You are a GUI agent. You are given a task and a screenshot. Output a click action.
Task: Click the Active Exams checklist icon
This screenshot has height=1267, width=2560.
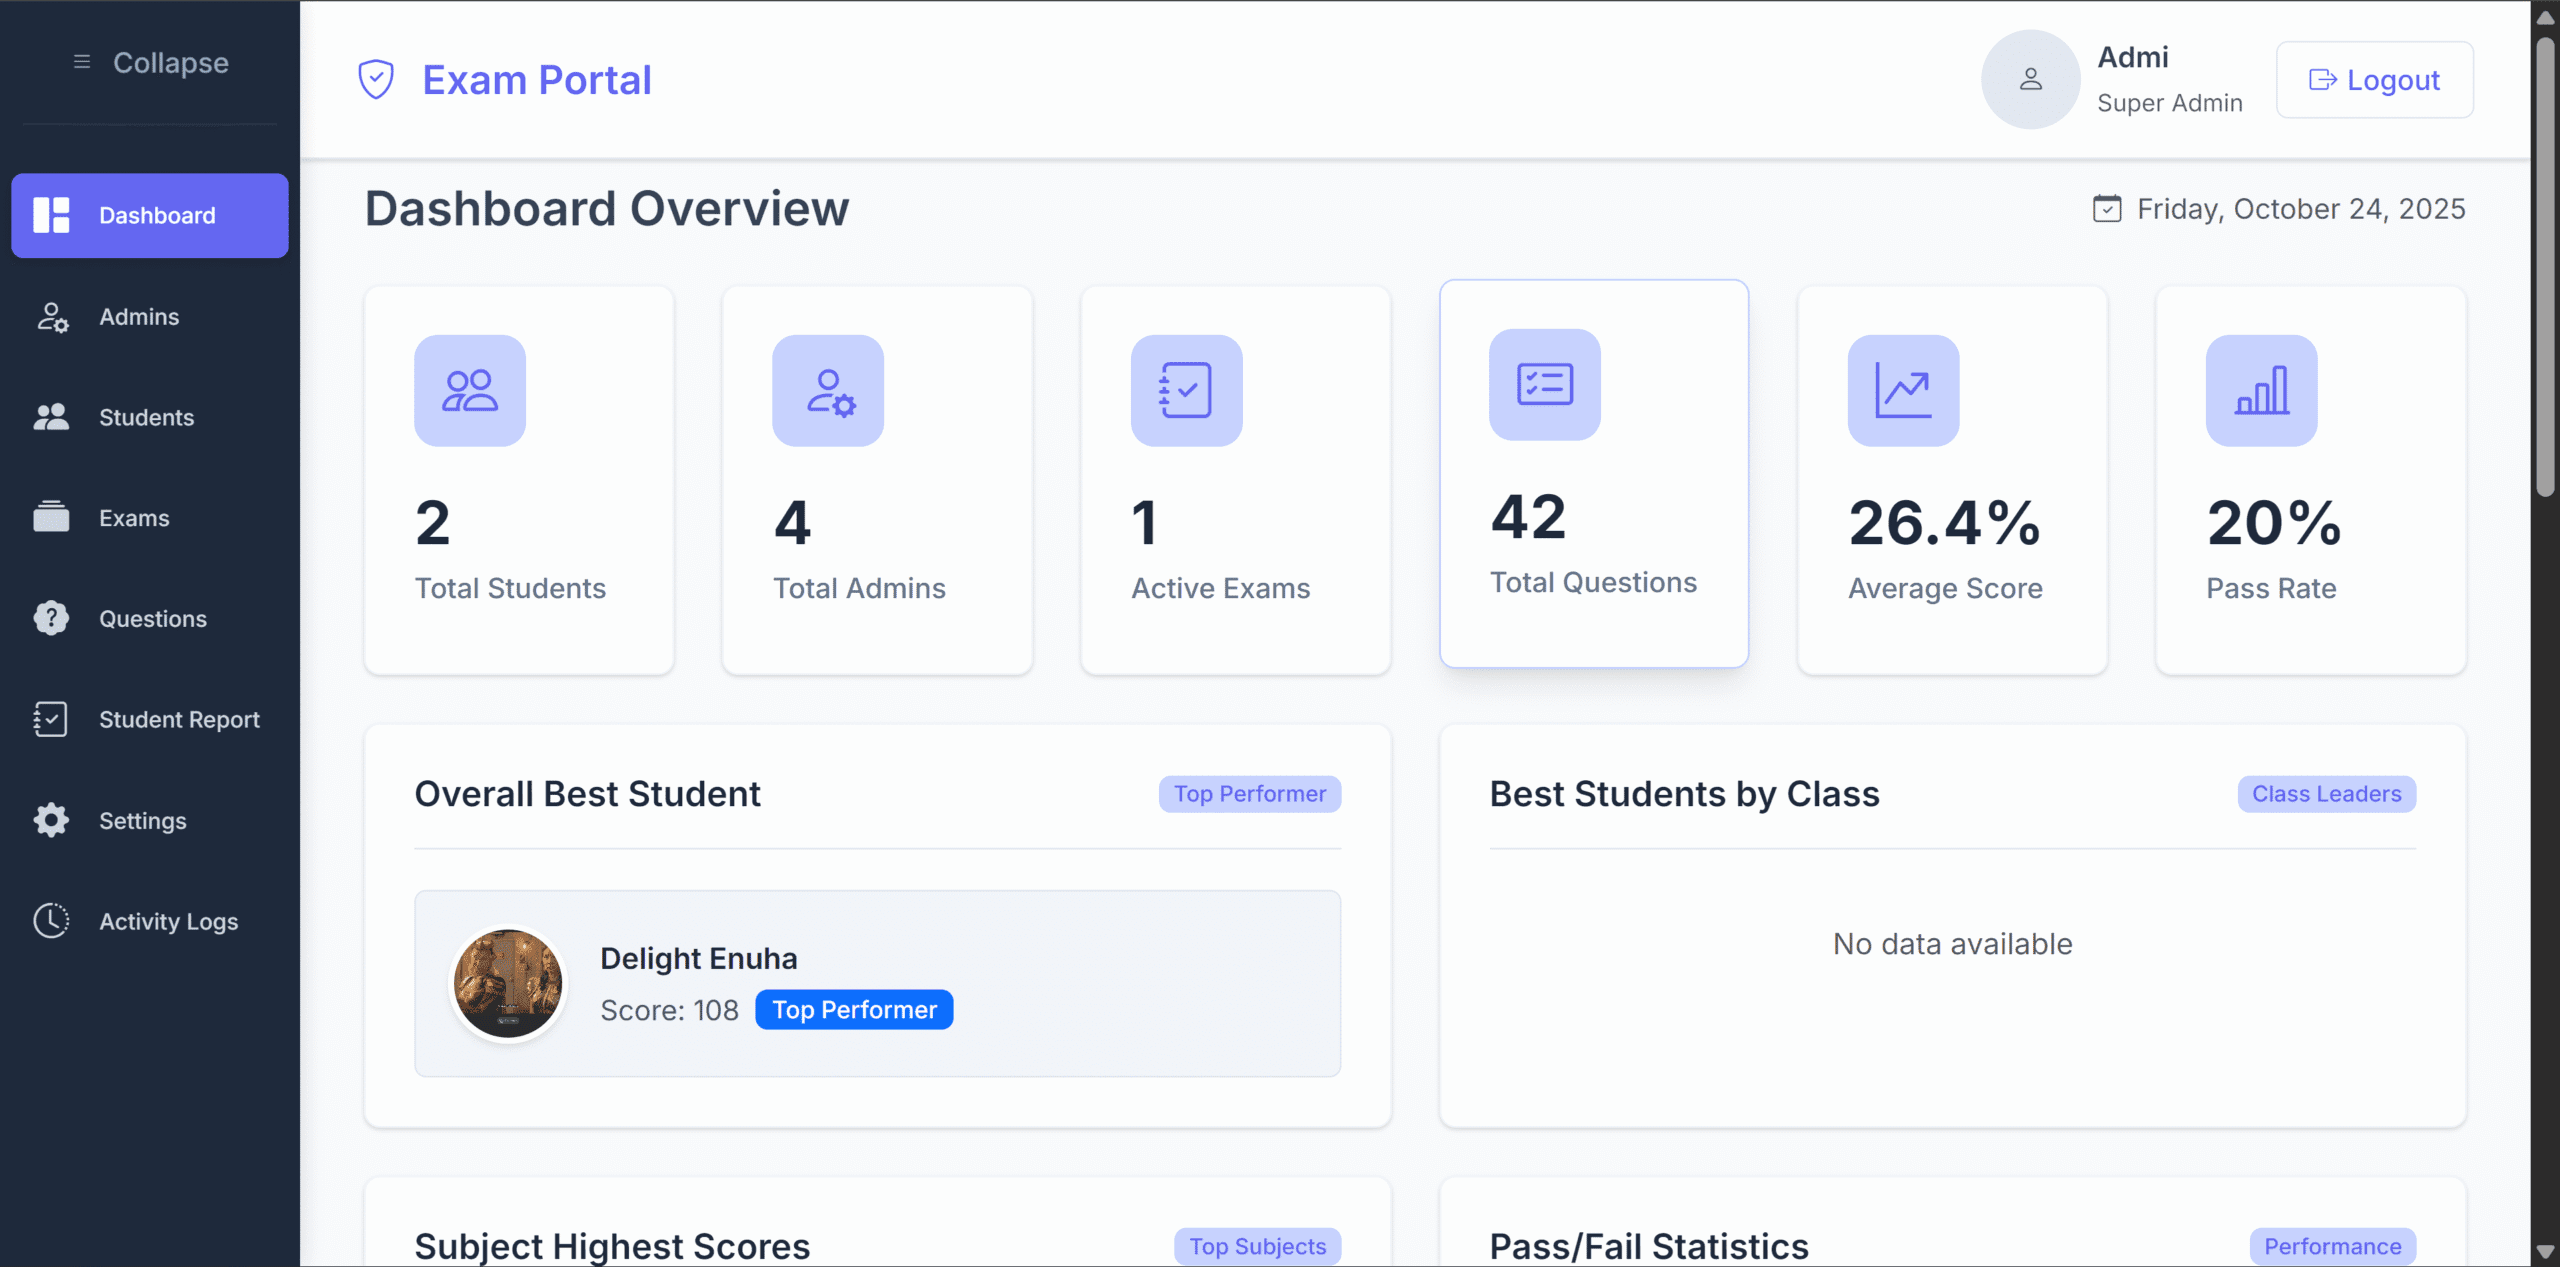(x=1186, y=390)
